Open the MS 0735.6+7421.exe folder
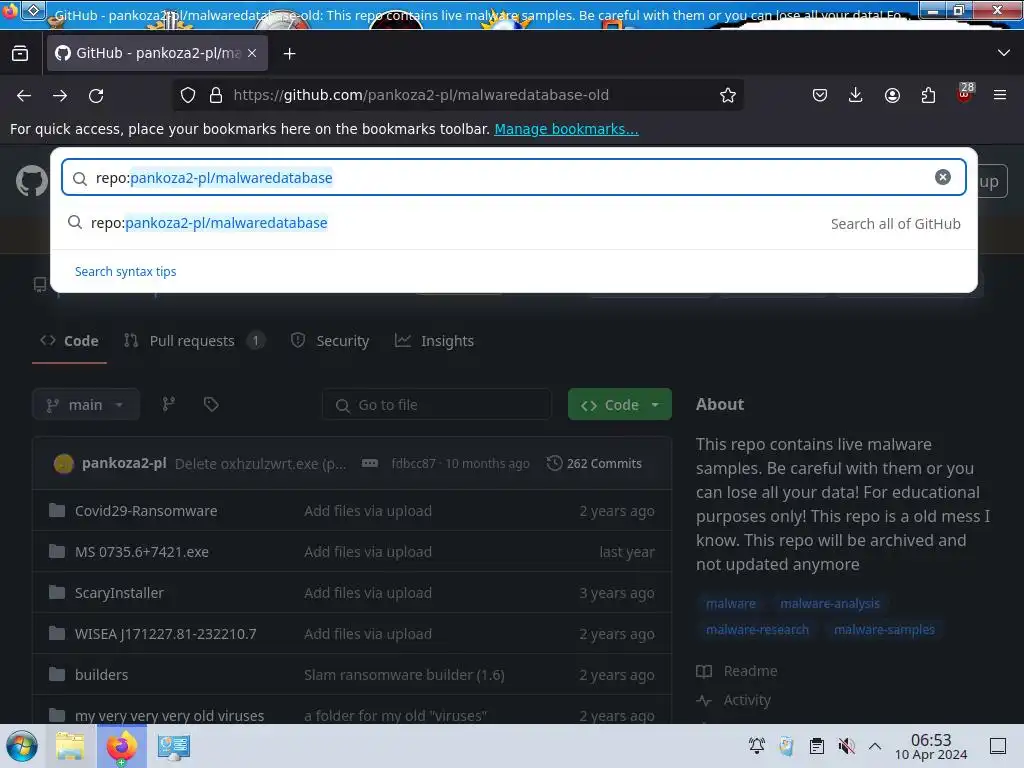 142,552
